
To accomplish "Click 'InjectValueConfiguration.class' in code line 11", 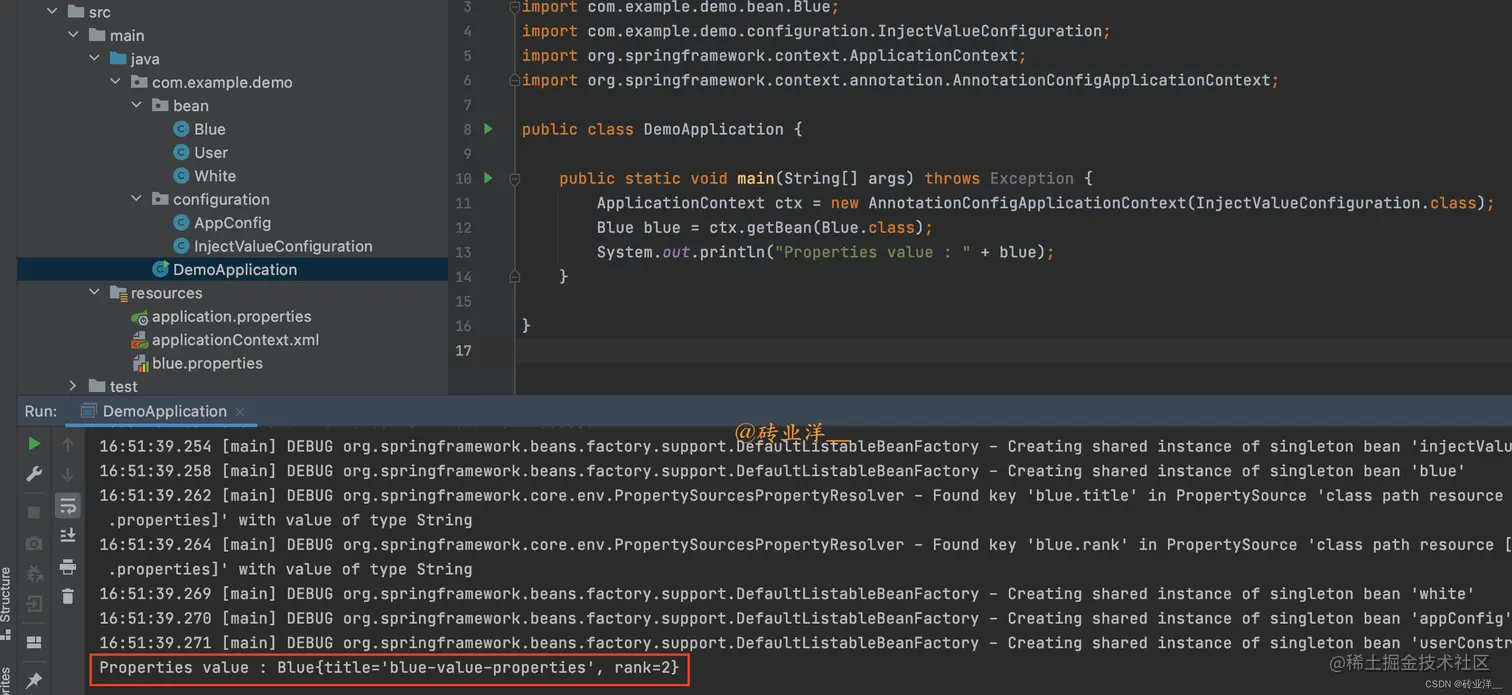I will coord(1336,203).
